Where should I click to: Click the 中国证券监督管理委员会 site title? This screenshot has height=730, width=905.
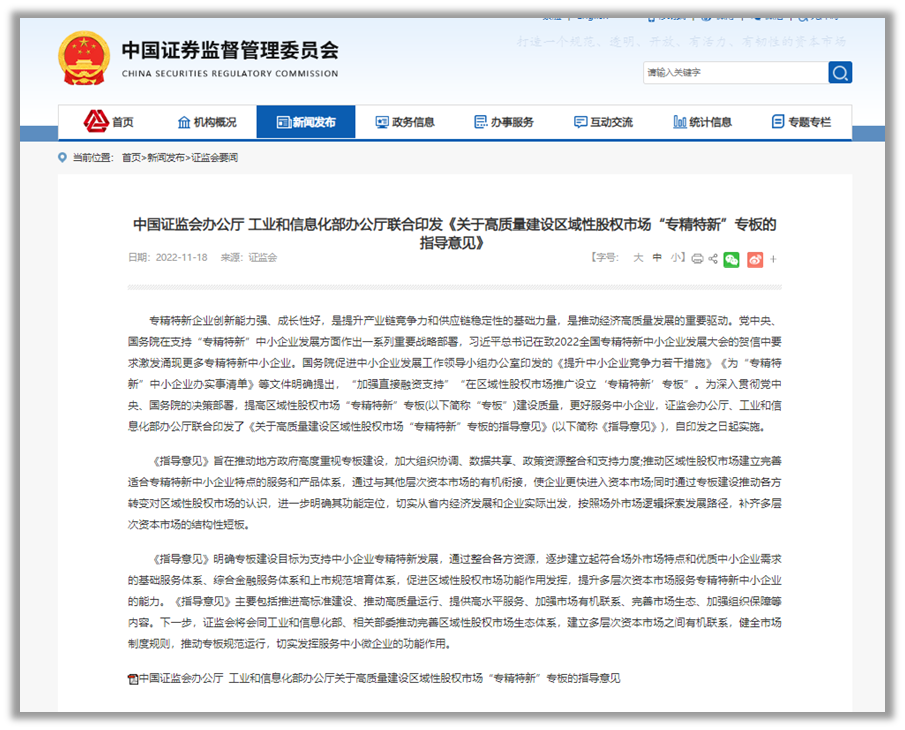pyautogui.click(x=230, y=50)
